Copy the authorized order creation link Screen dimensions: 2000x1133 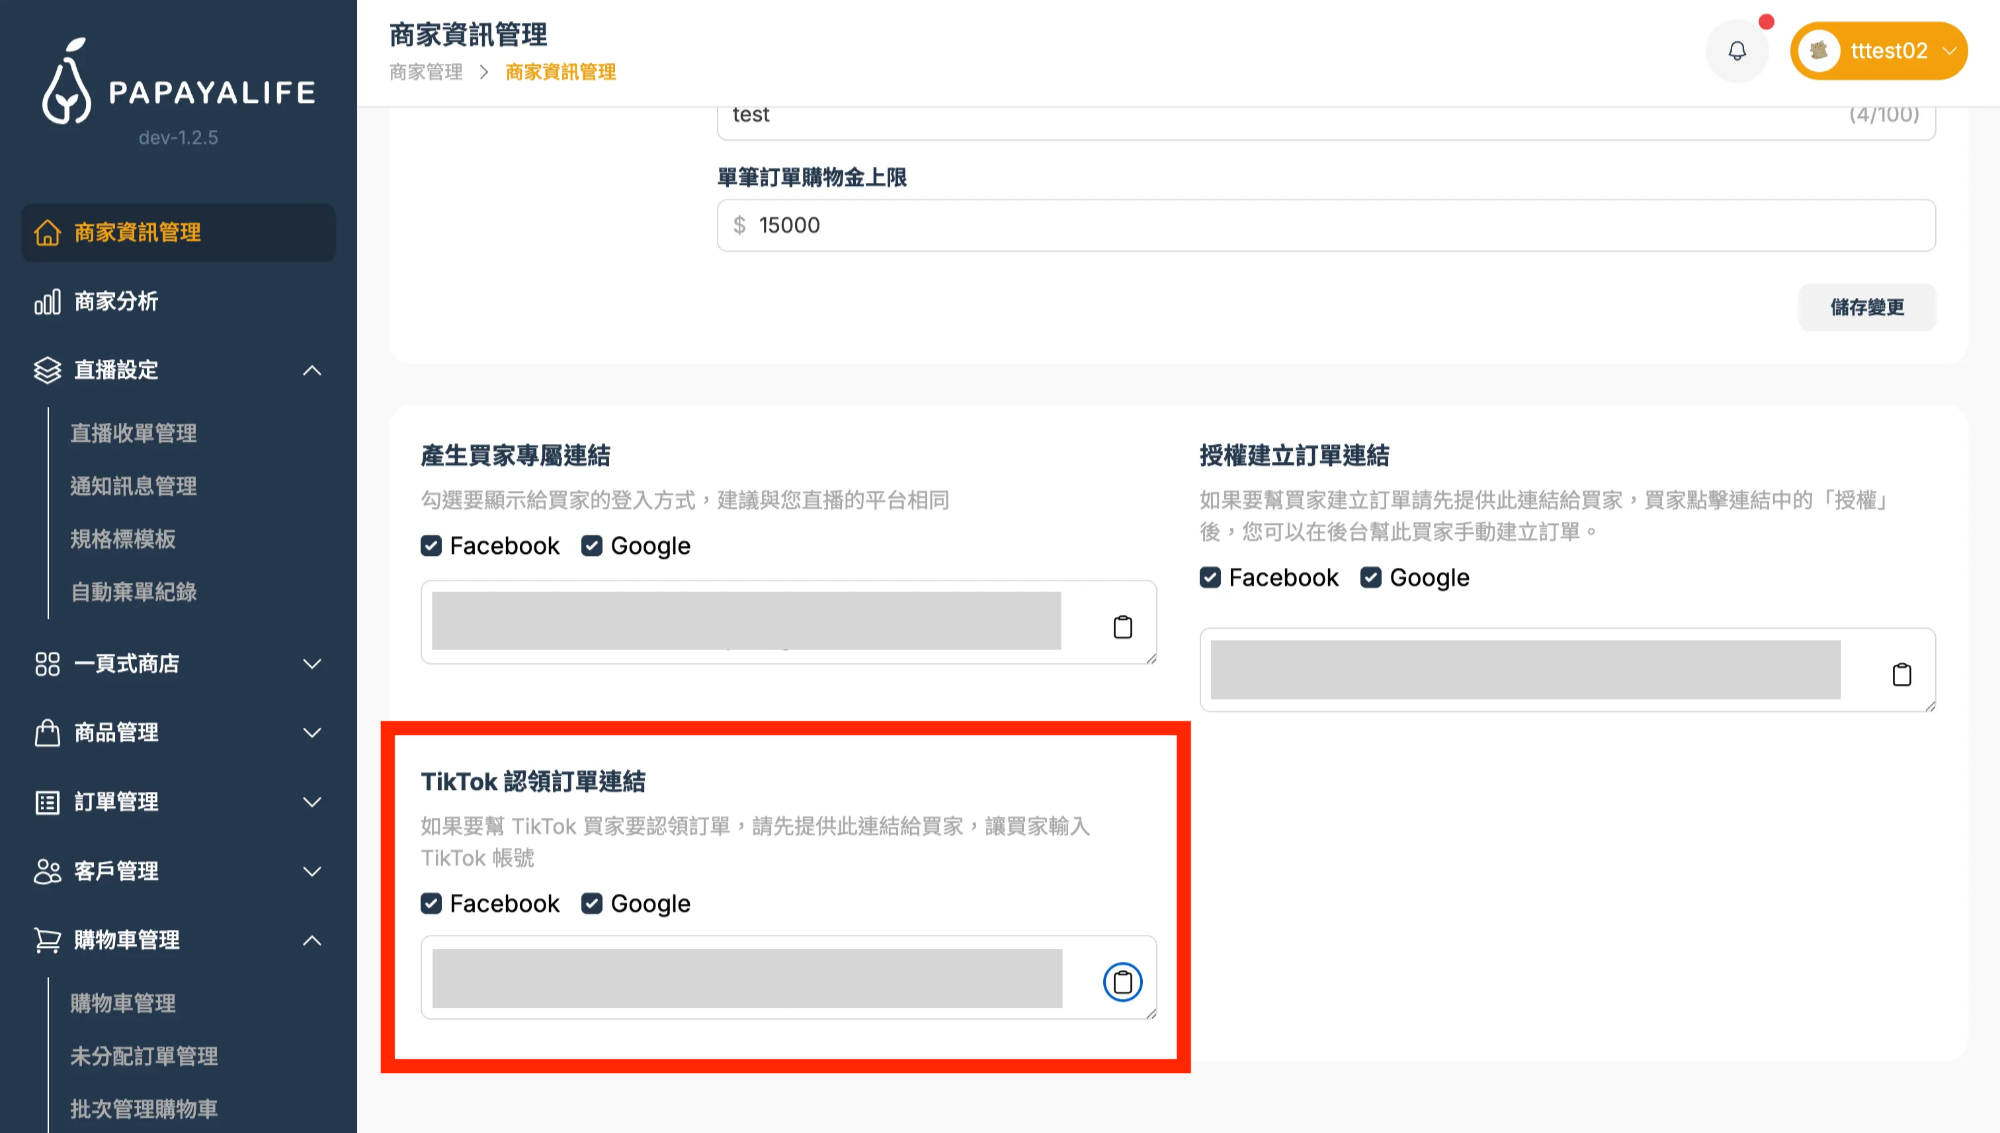1901,675
